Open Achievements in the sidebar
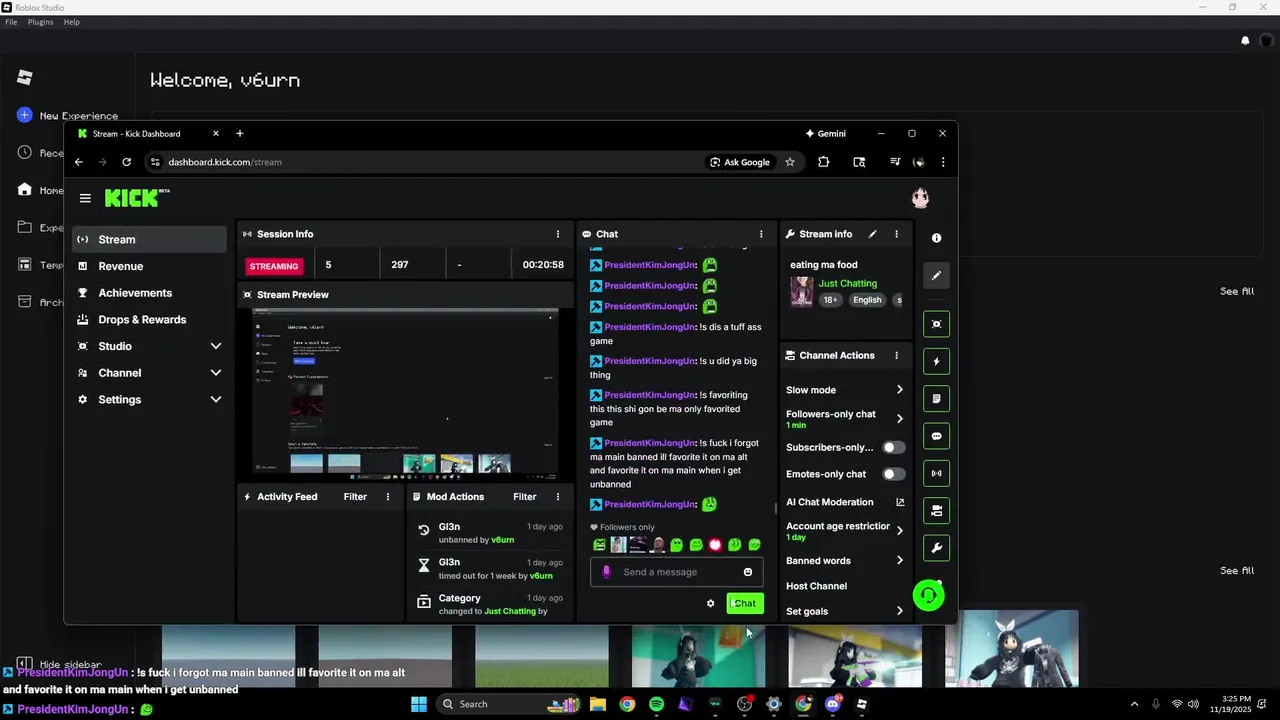Viewport: 1280px width, 720px height. [x=150, y=293]
